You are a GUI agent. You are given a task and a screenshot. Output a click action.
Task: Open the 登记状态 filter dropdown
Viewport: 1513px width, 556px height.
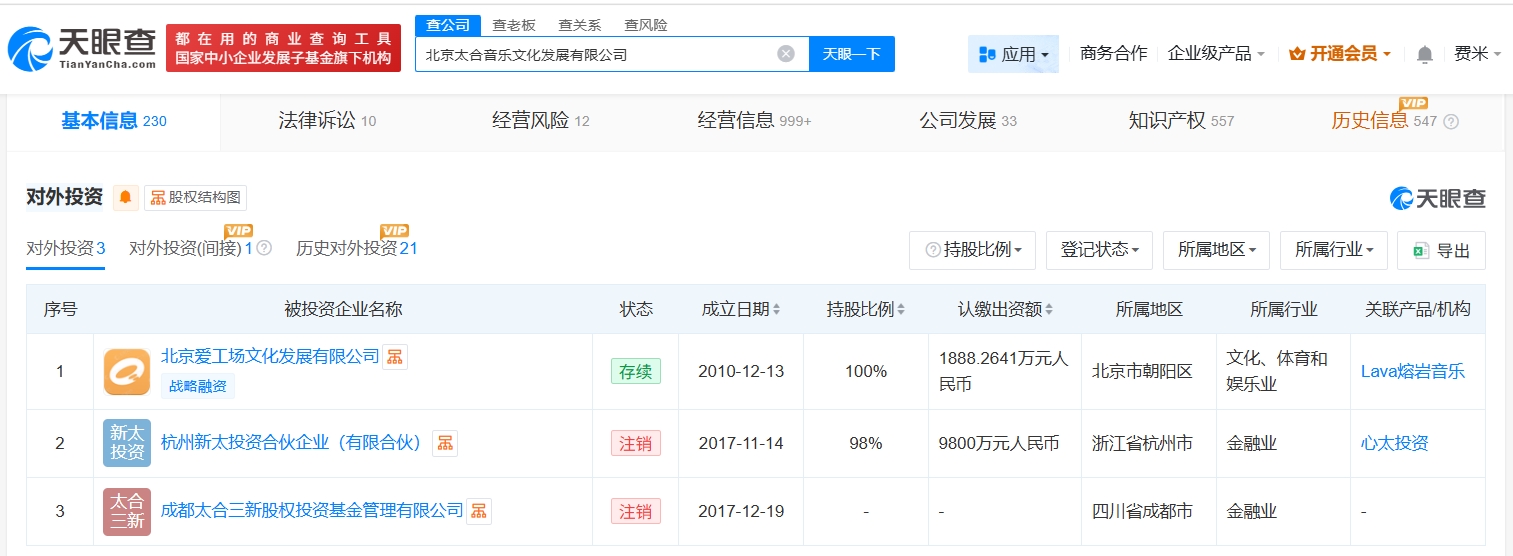click(1099, 250)
